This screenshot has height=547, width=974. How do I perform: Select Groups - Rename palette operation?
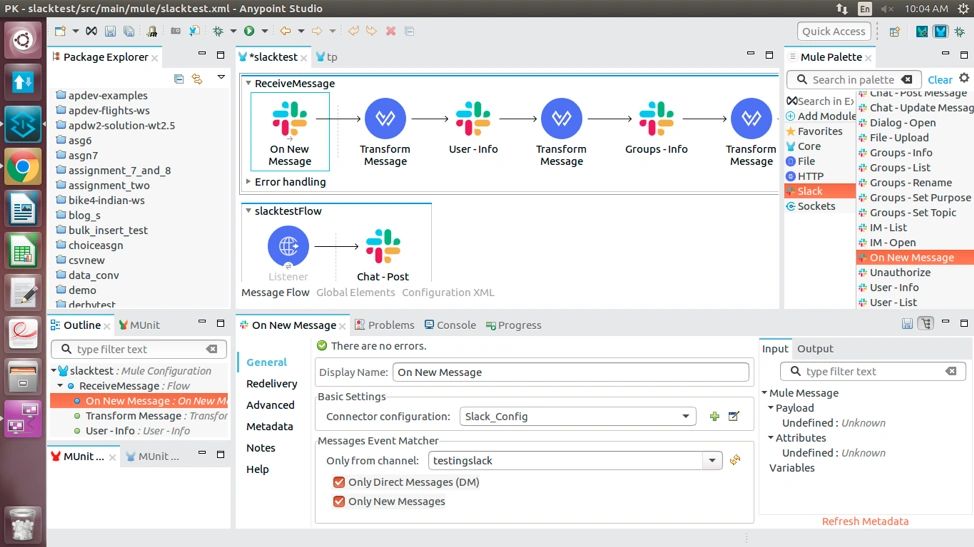tap(905, 183)
